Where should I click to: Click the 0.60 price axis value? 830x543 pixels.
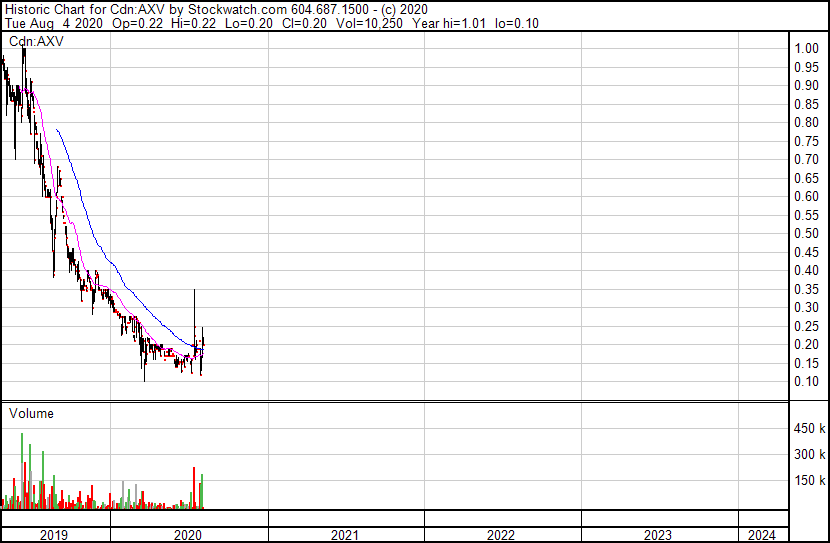pos(807,196)
